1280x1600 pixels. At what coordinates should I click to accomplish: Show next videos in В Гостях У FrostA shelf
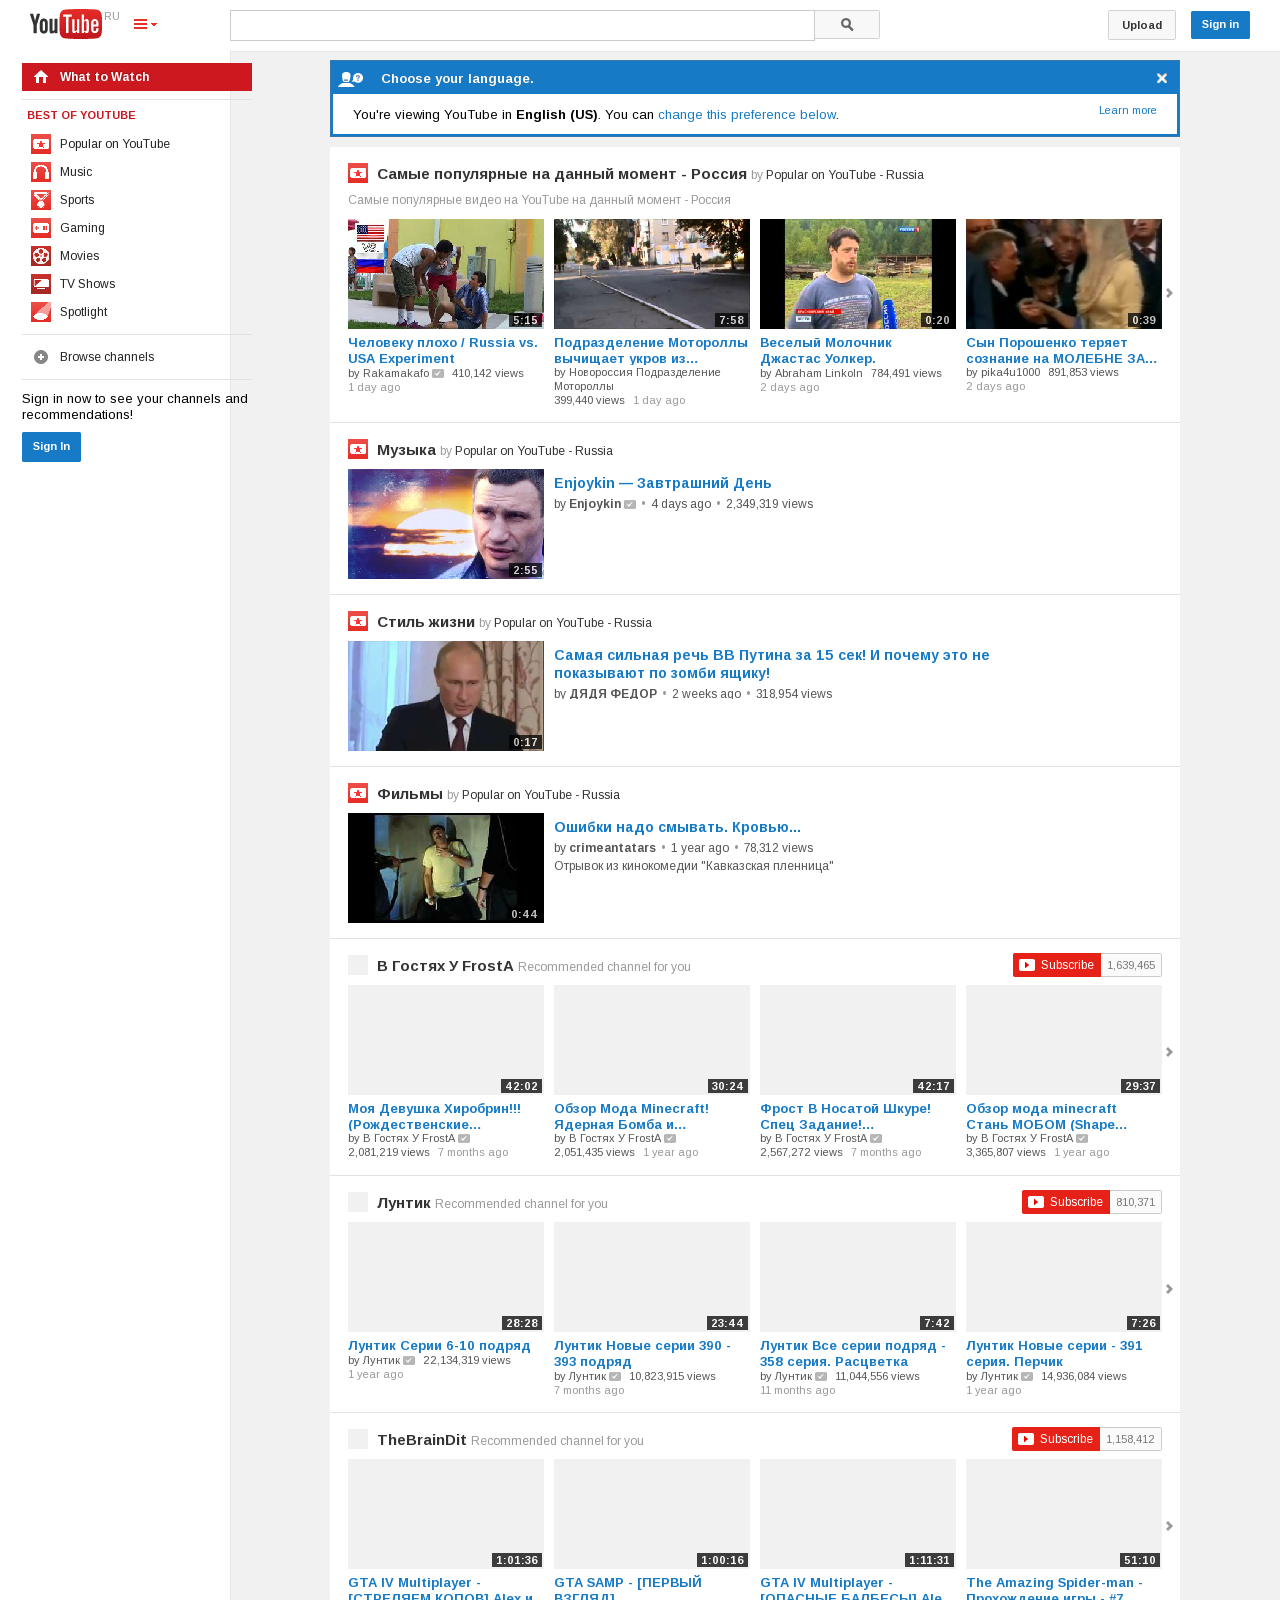point(1169,1052)
